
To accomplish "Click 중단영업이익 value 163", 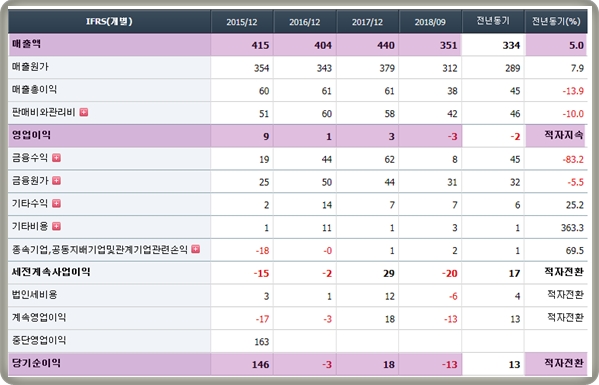I will click(x=262, y=342).
